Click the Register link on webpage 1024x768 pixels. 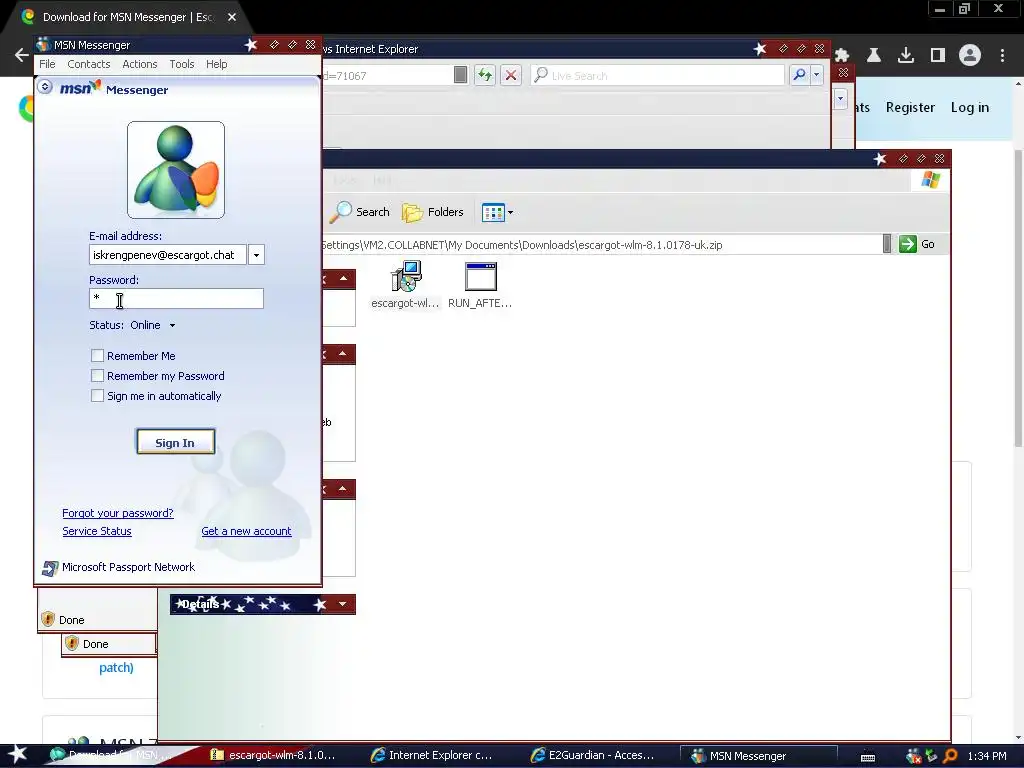[x=910, y=108]
